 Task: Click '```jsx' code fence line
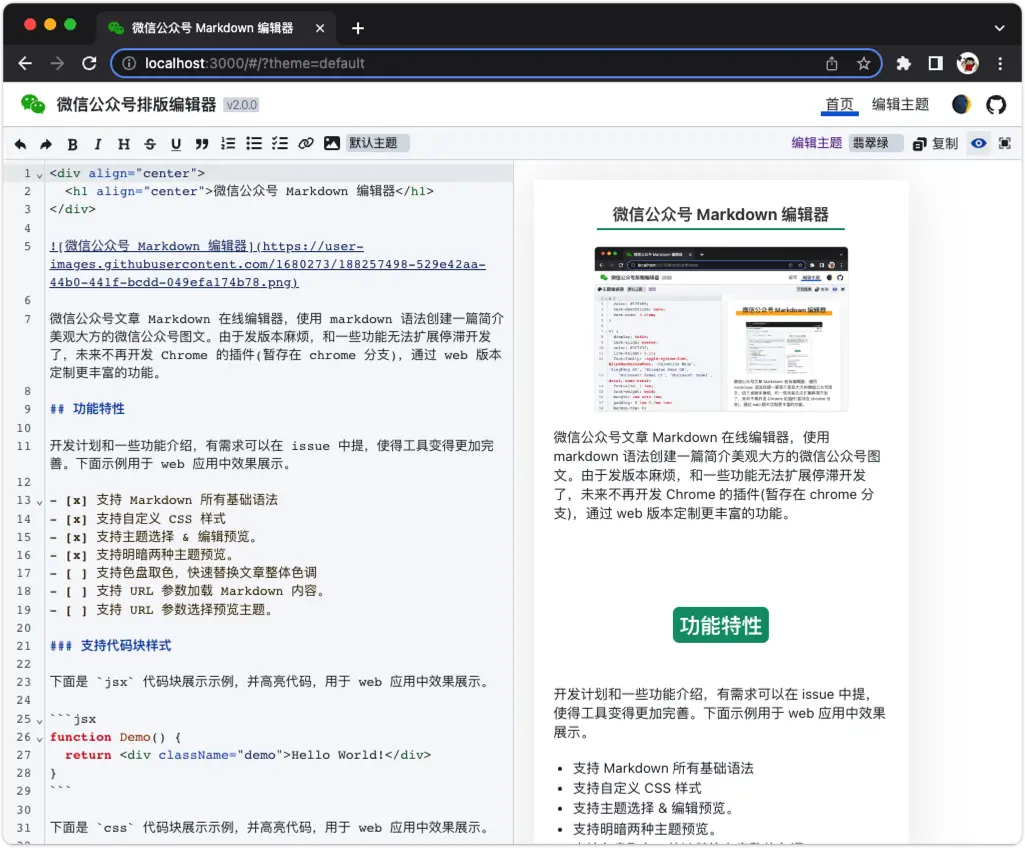tap(73, 719)
